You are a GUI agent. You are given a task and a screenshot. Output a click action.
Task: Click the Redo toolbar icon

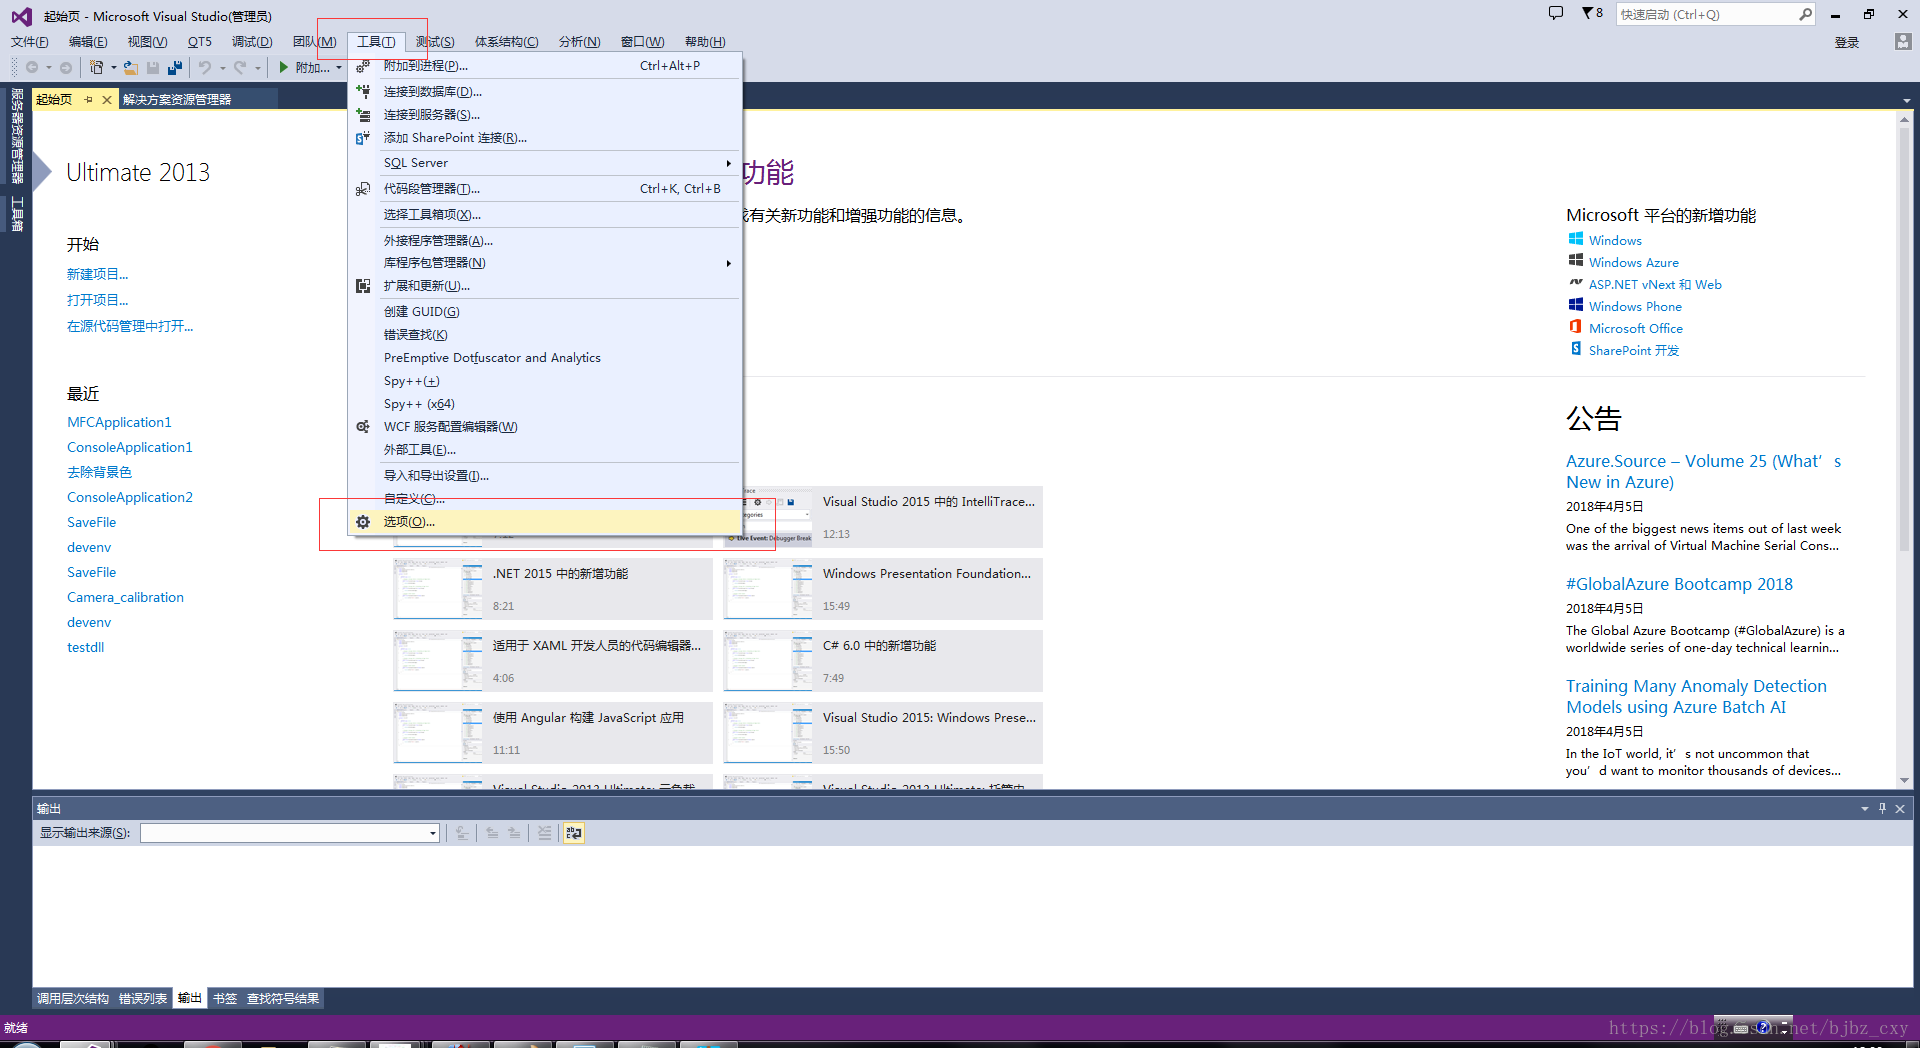point(240,67)
